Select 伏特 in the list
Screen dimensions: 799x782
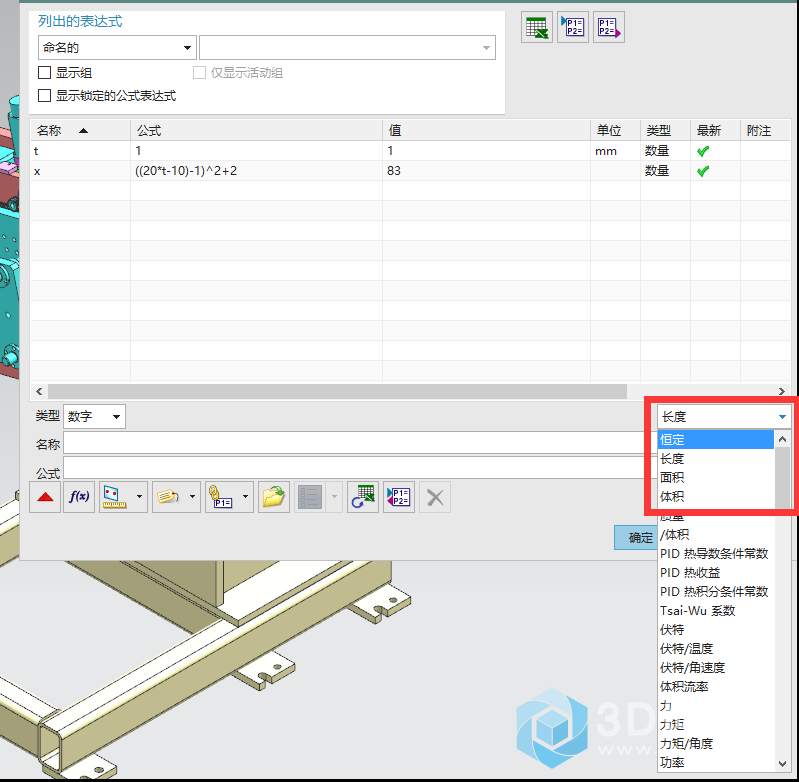coord(716,630)
